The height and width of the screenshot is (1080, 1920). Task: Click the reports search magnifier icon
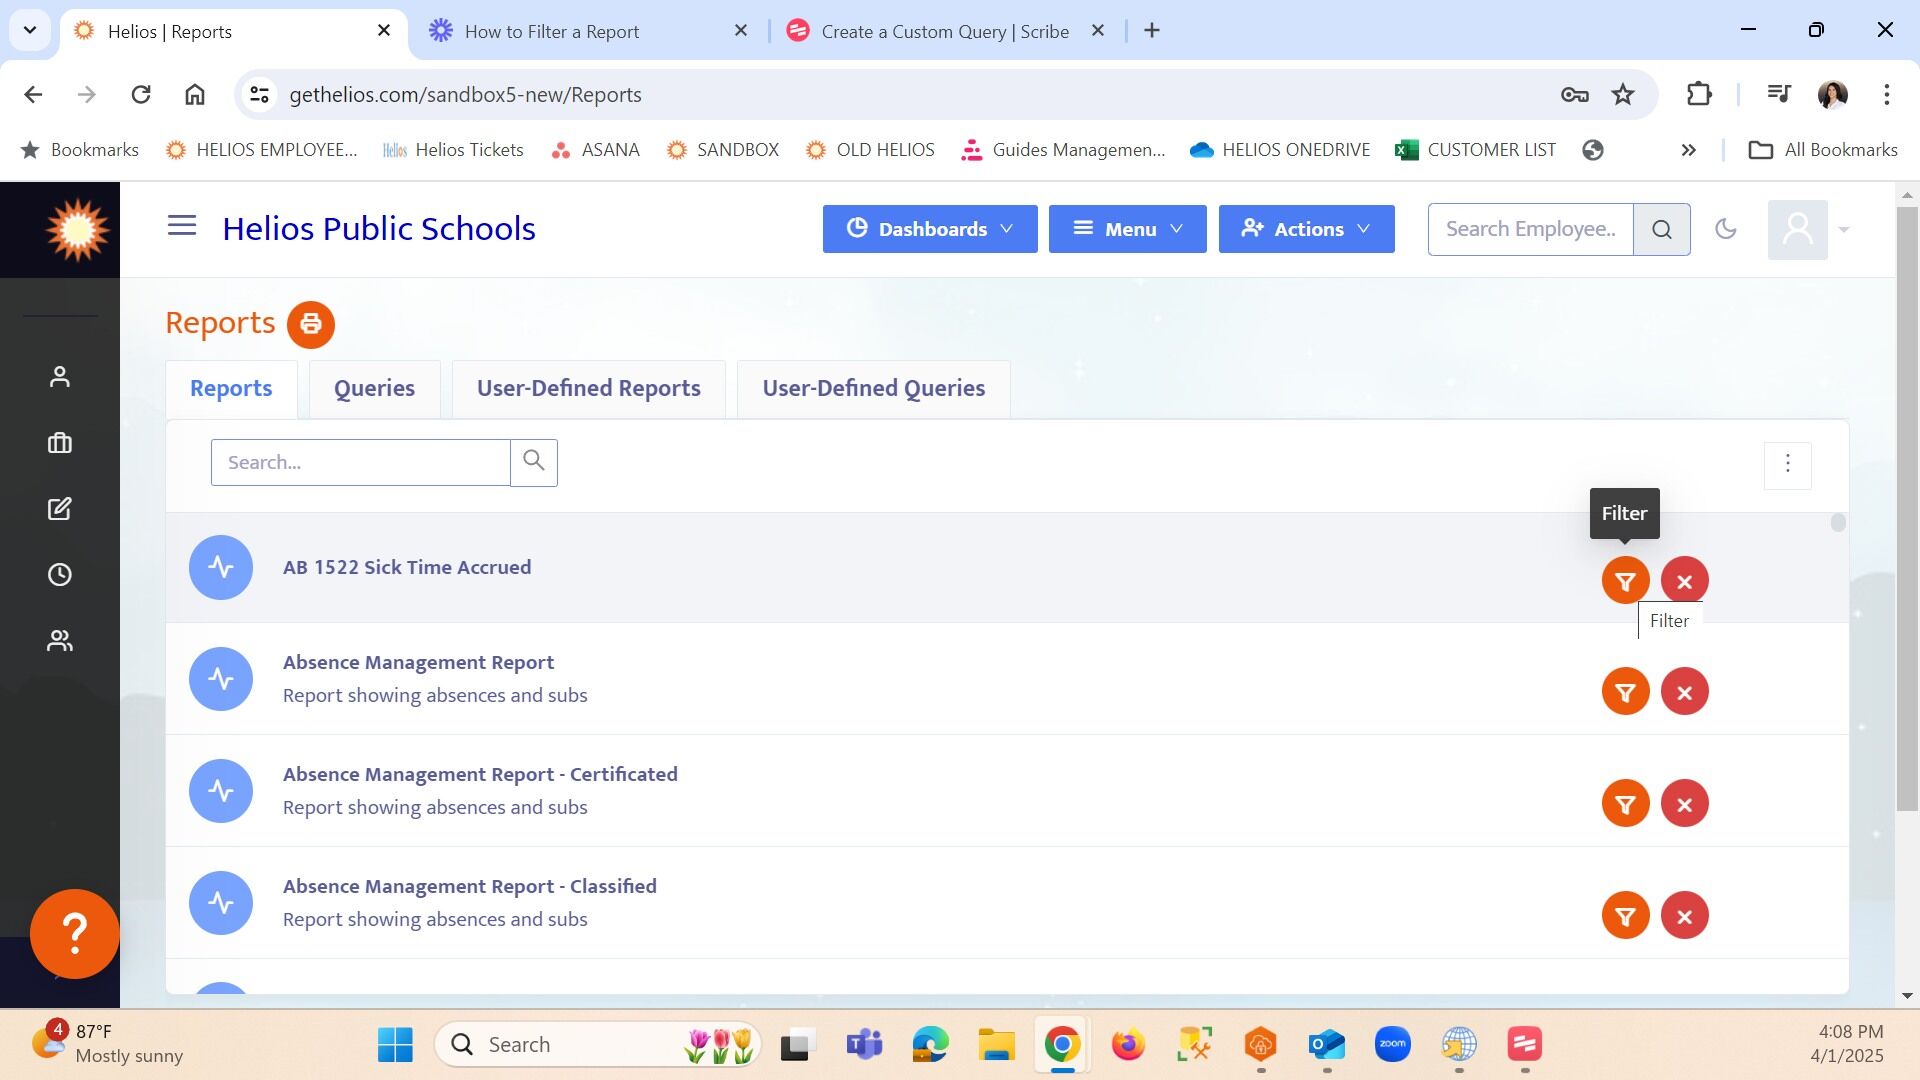(x=534, y=462)
